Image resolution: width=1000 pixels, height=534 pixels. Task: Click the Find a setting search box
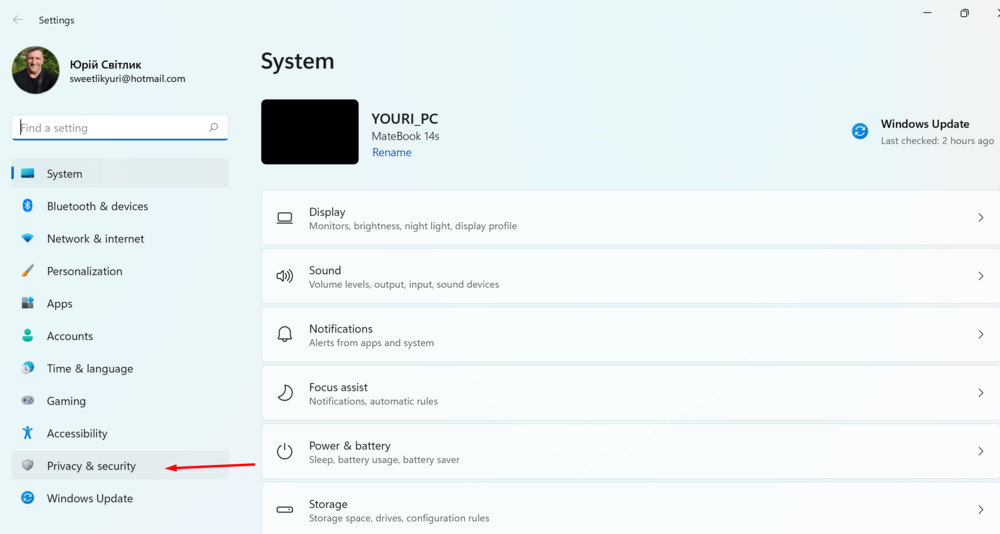[110, 128]
